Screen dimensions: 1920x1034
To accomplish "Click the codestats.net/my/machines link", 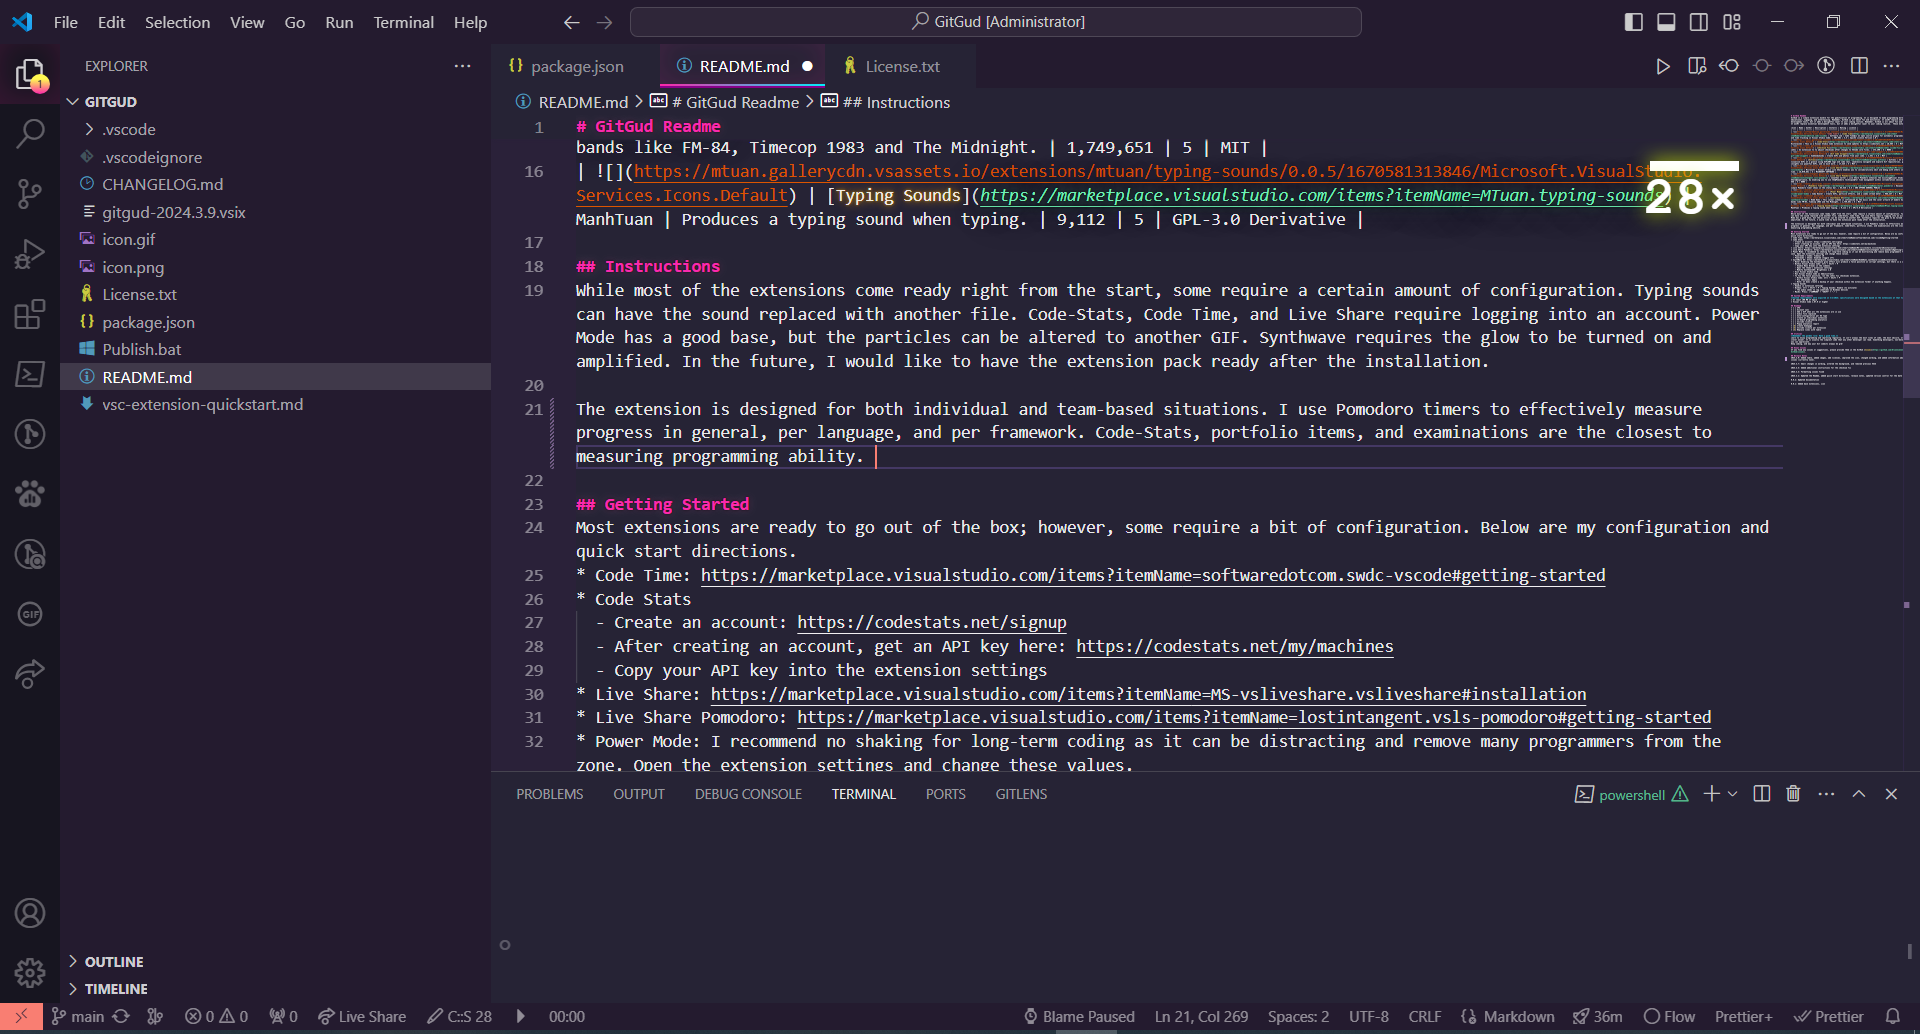I will [x=1234, y=646].
